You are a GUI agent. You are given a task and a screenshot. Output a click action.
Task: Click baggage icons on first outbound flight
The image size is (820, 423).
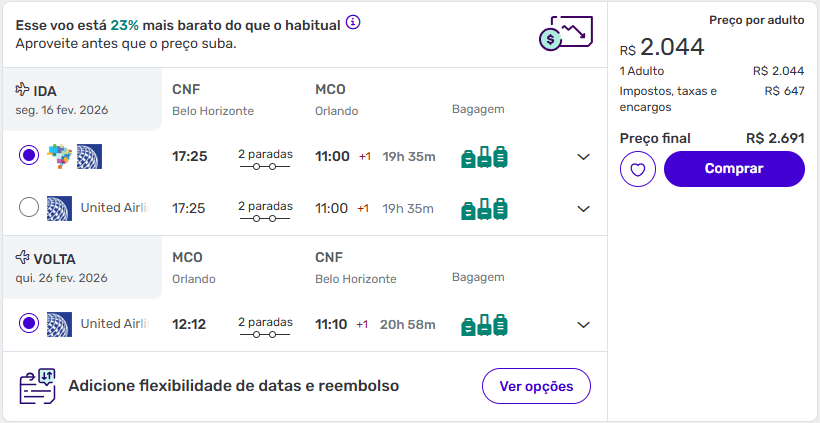coord(484,157)
